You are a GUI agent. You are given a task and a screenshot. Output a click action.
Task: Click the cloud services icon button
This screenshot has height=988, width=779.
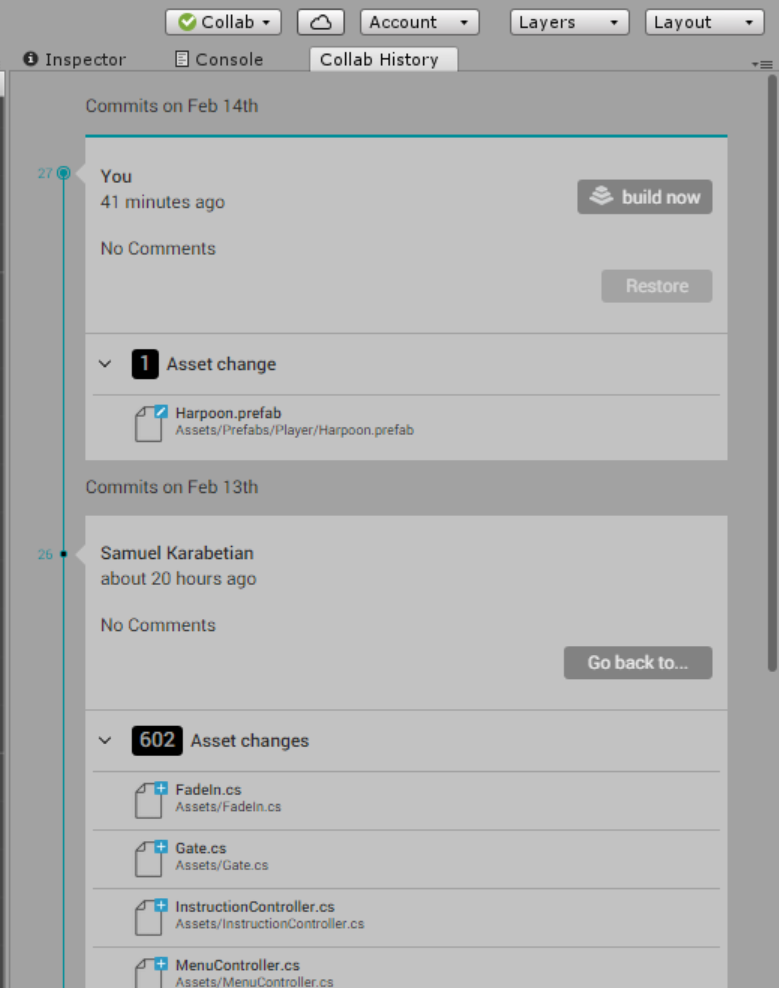[x=320, y=22]
